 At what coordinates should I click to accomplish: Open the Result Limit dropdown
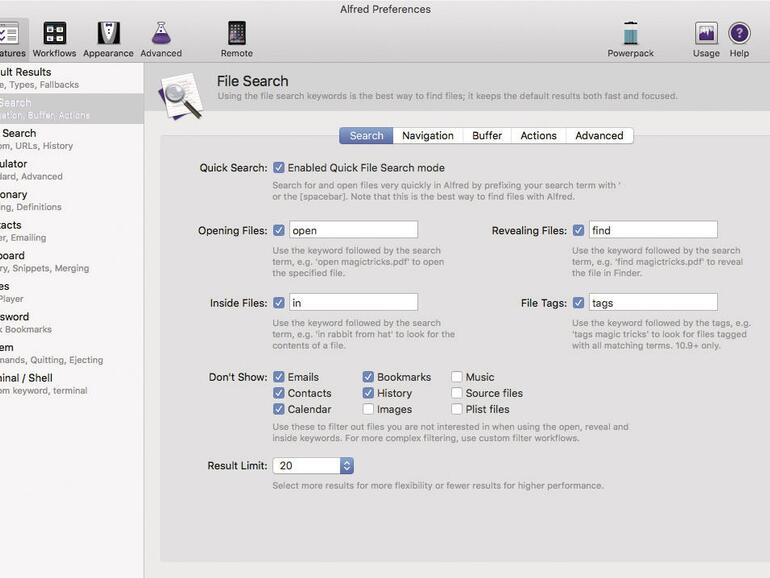(x=313, y=466)
